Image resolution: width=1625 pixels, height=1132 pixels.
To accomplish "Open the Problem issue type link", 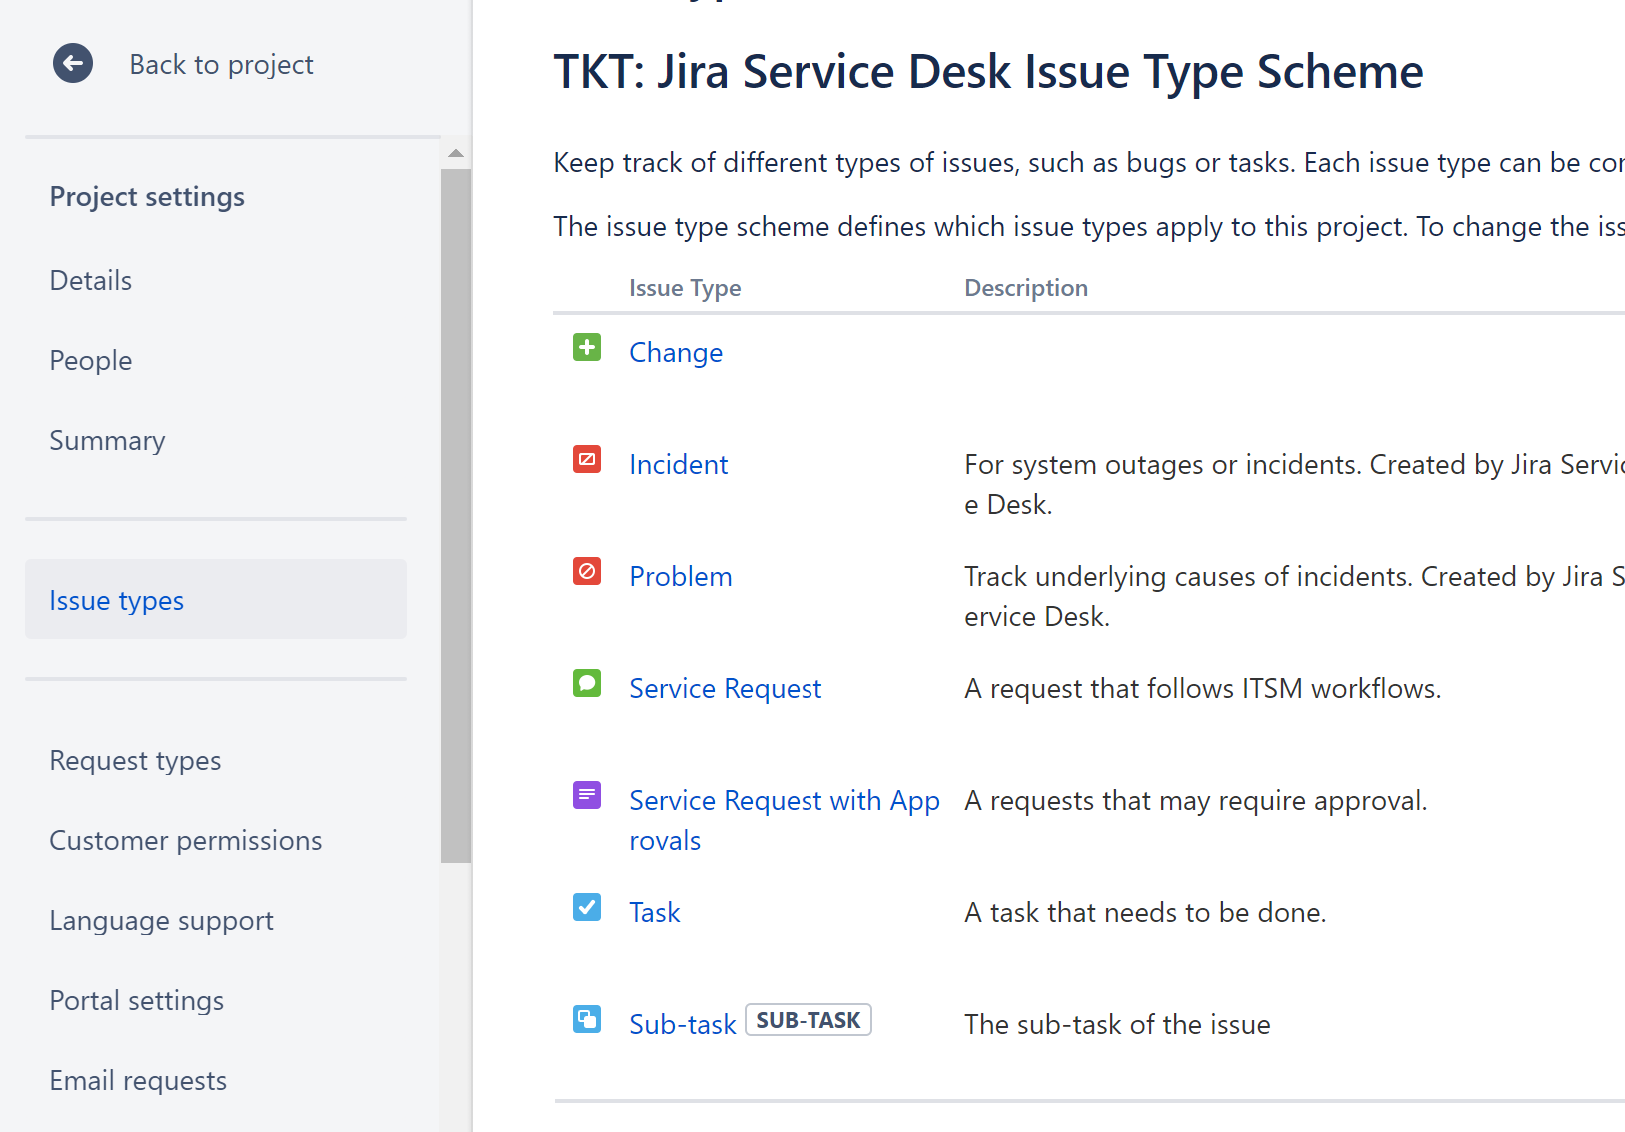I will 681,577.
